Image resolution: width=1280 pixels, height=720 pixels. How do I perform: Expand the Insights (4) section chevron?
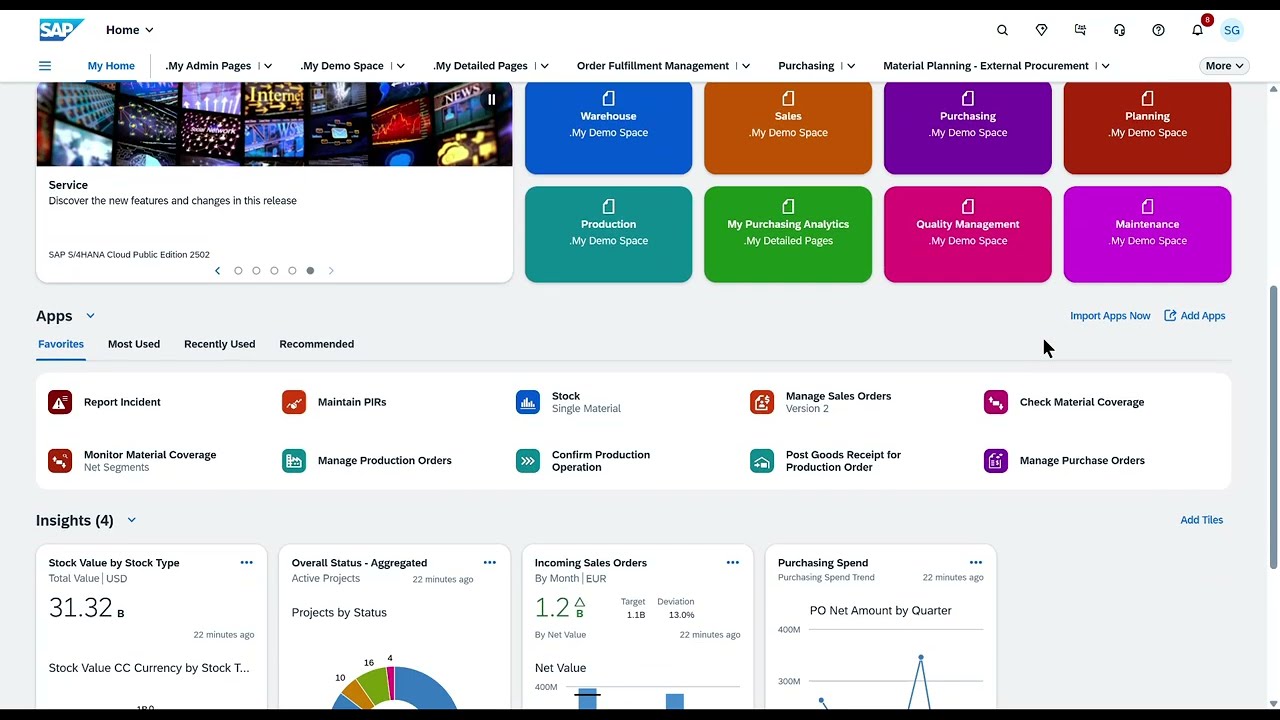coord(131,520)
